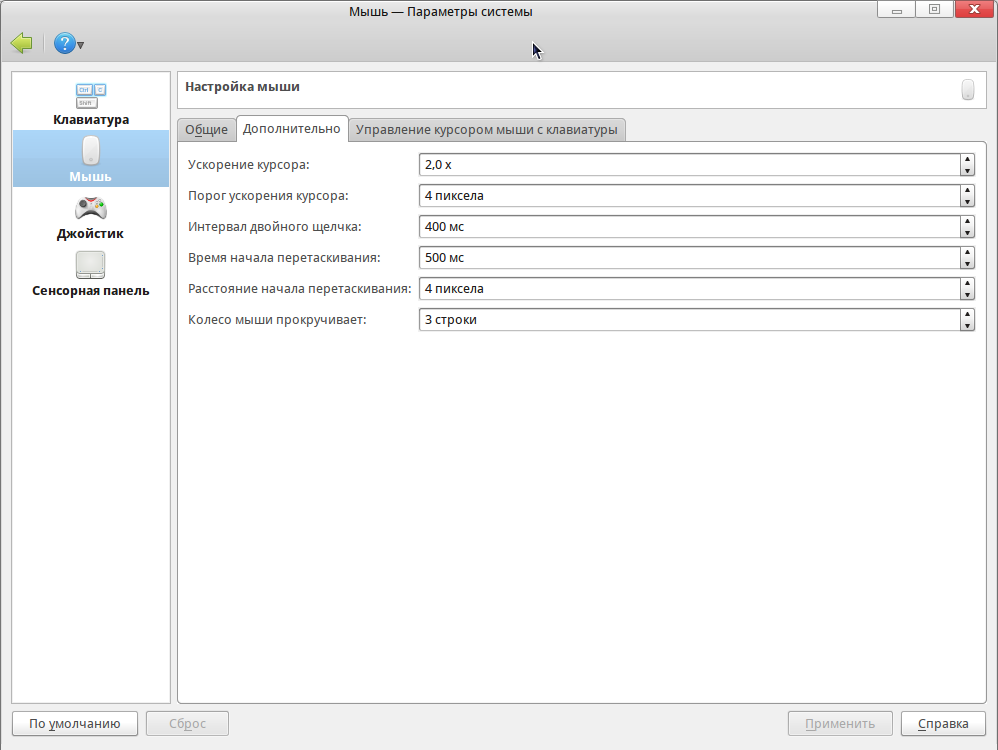
Task: Open the blue help question mark icon
Action: click(x=65, y=44)
